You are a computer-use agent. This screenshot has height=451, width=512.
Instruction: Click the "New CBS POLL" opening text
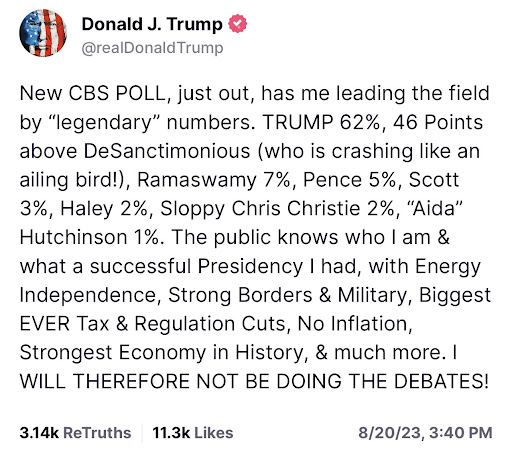[93, 93]
